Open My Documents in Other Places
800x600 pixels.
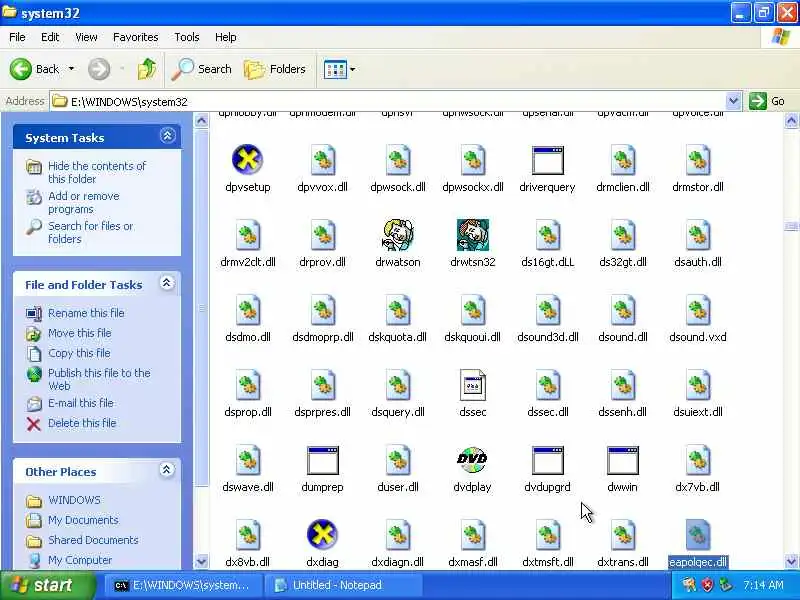click(x=83, y=520)
